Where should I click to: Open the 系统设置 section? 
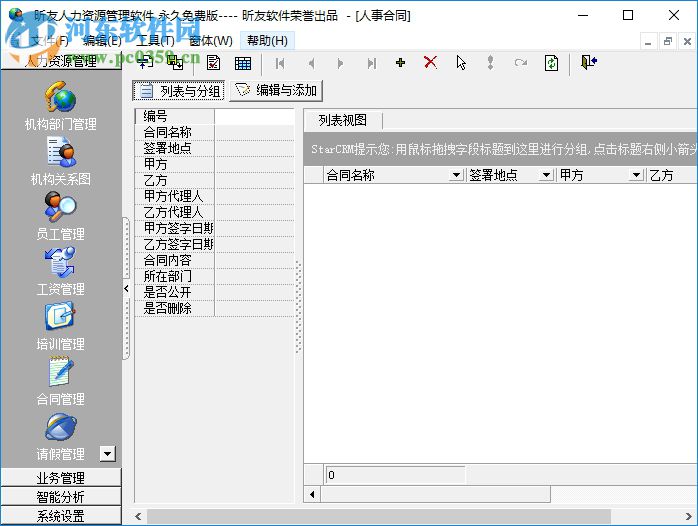pyautogui.click(x=61, y=516)
